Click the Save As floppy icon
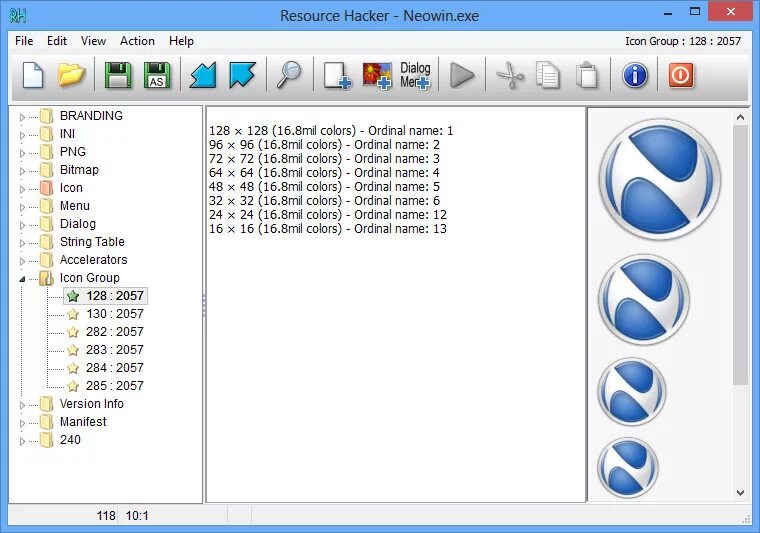Image resolution: width=760 pixels, height=533 pixels. click(157, 75)
